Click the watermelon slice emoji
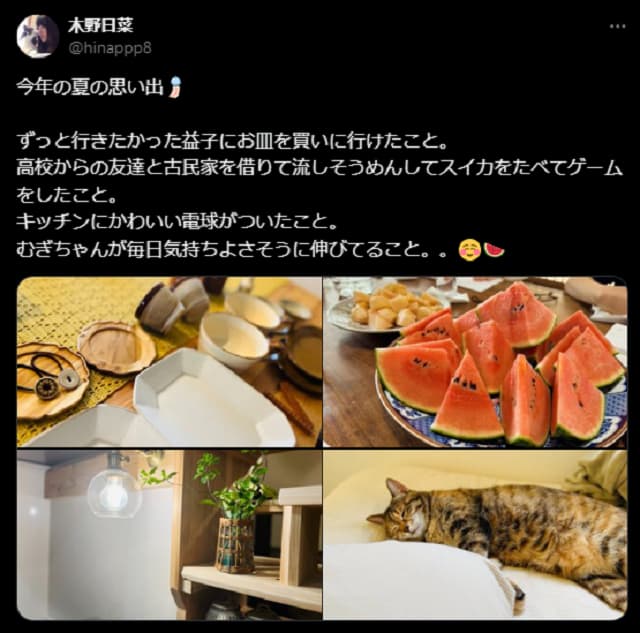Image resolution: width=640 pixels, height=633 pixels. (x=493, y=249)
